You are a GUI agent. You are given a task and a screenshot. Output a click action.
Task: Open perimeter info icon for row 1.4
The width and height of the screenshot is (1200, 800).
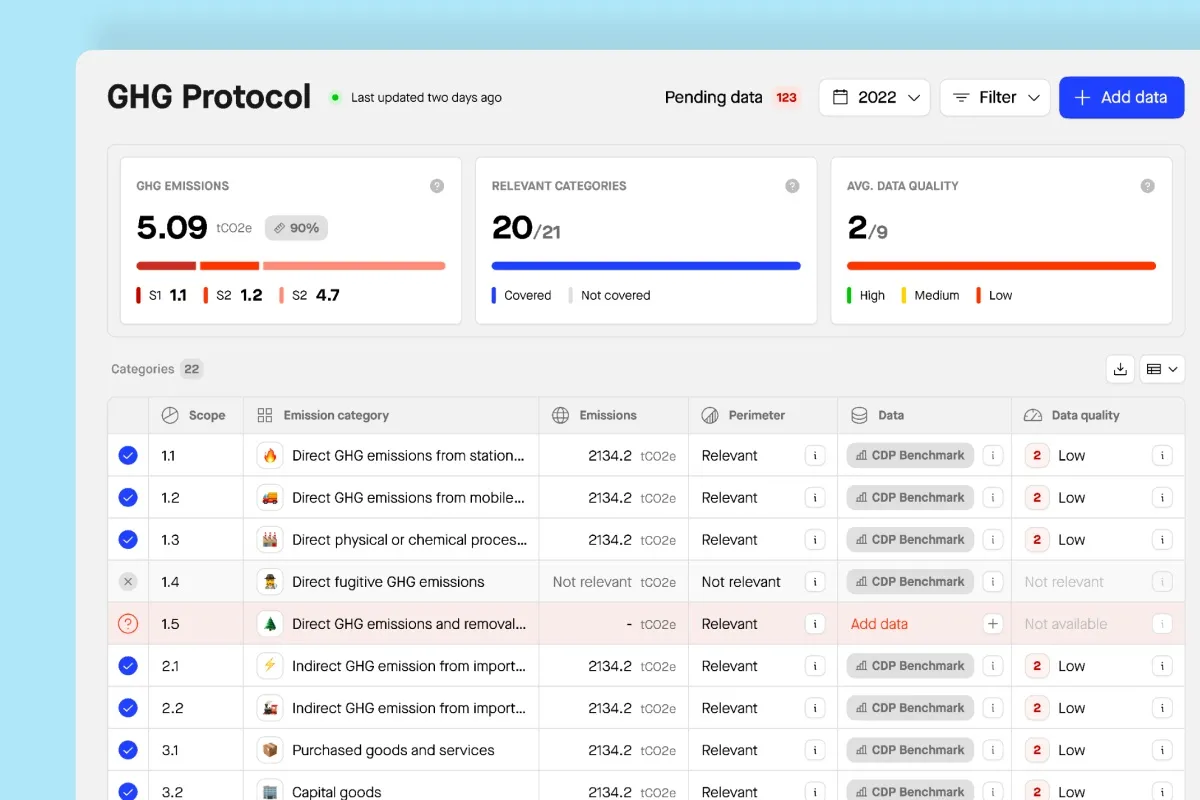tap(815, 582)
